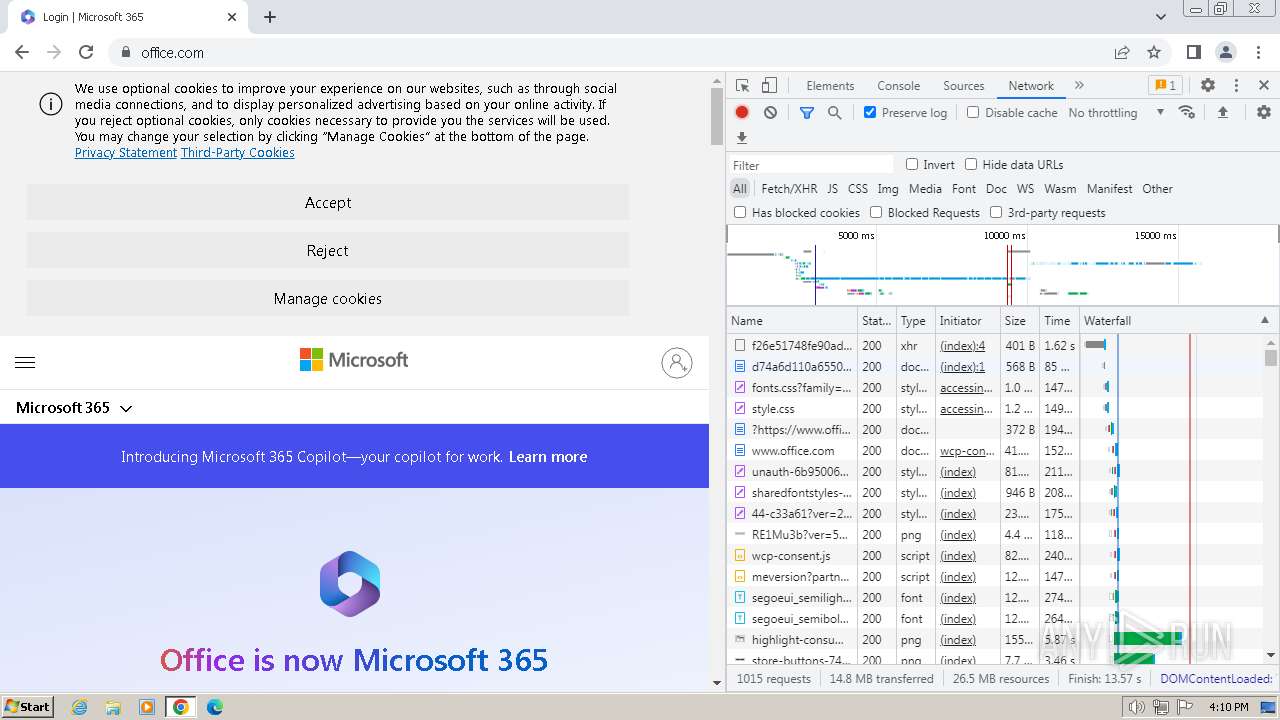The width and height of the screenshot is (1280, 720).
Task: Show more DevTools tabs chevron
Action: click(1079, 86)
